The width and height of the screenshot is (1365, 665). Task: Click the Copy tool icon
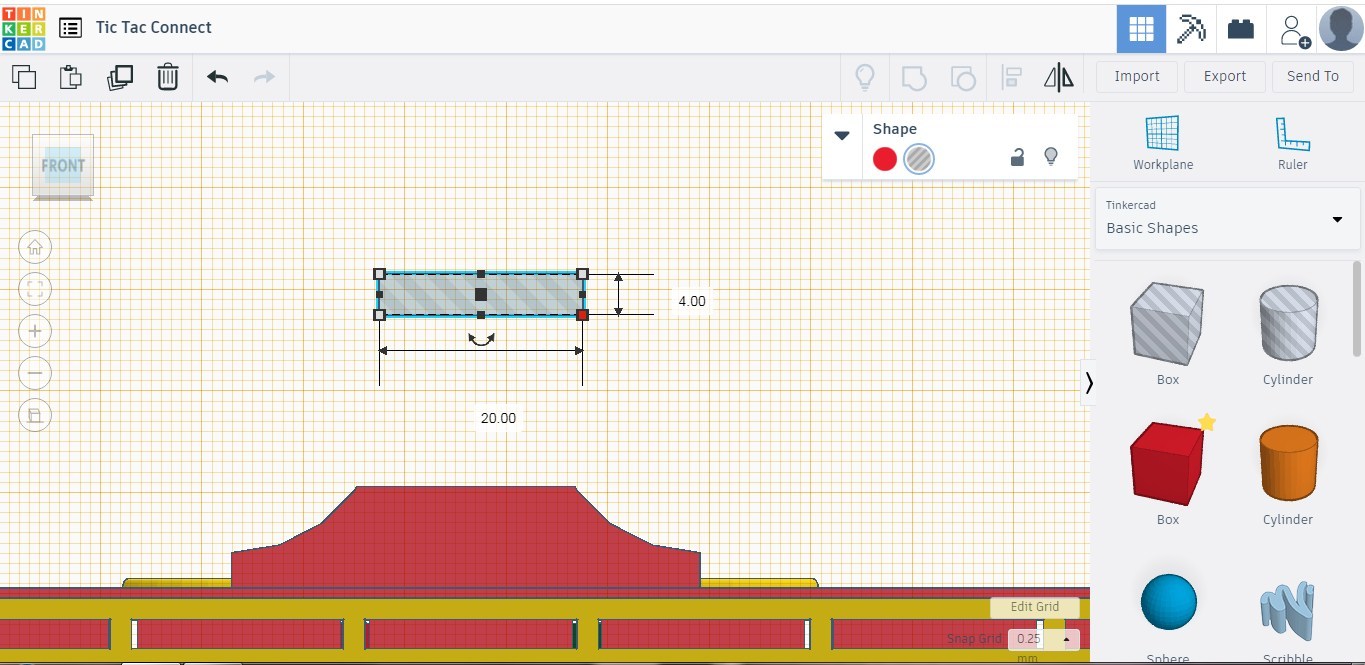pyautogui.click(x=24, y=77)
